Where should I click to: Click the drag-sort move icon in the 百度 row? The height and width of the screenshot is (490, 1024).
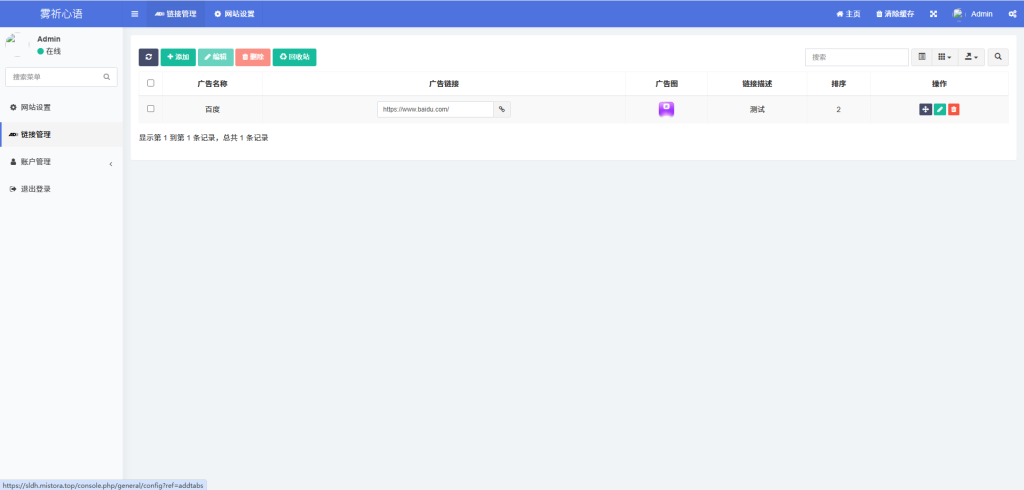(x=925, y=109)
